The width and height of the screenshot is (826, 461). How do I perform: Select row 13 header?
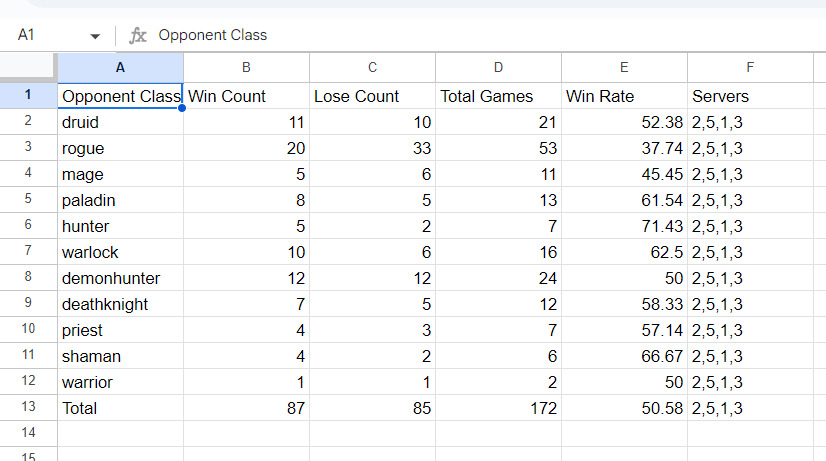point(28,407)
